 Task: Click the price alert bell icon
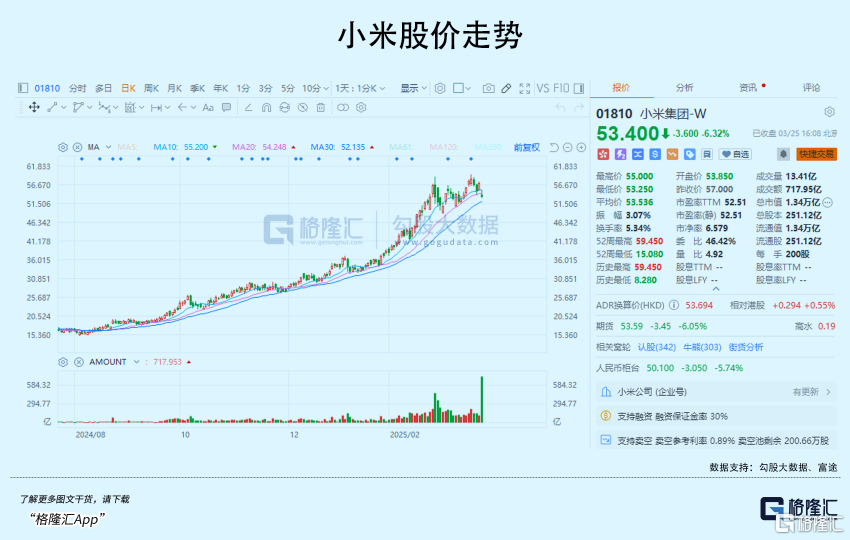tap(783, 154)
